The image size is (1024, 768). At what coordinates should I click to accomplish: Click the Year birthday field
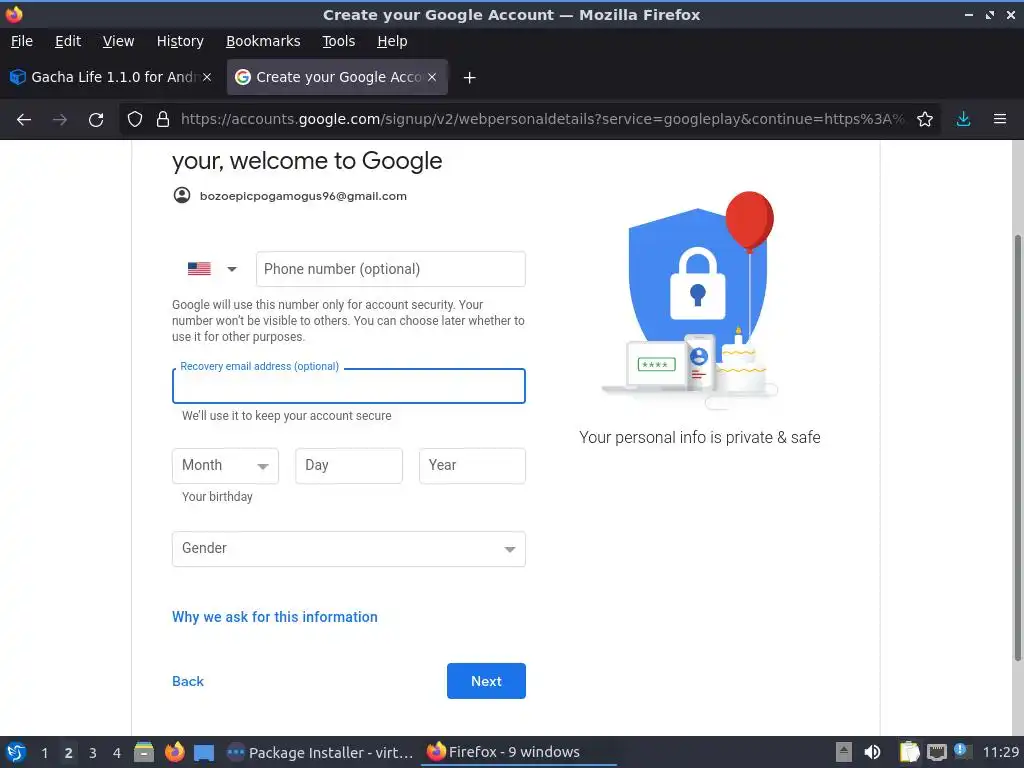tap(472, 466)
